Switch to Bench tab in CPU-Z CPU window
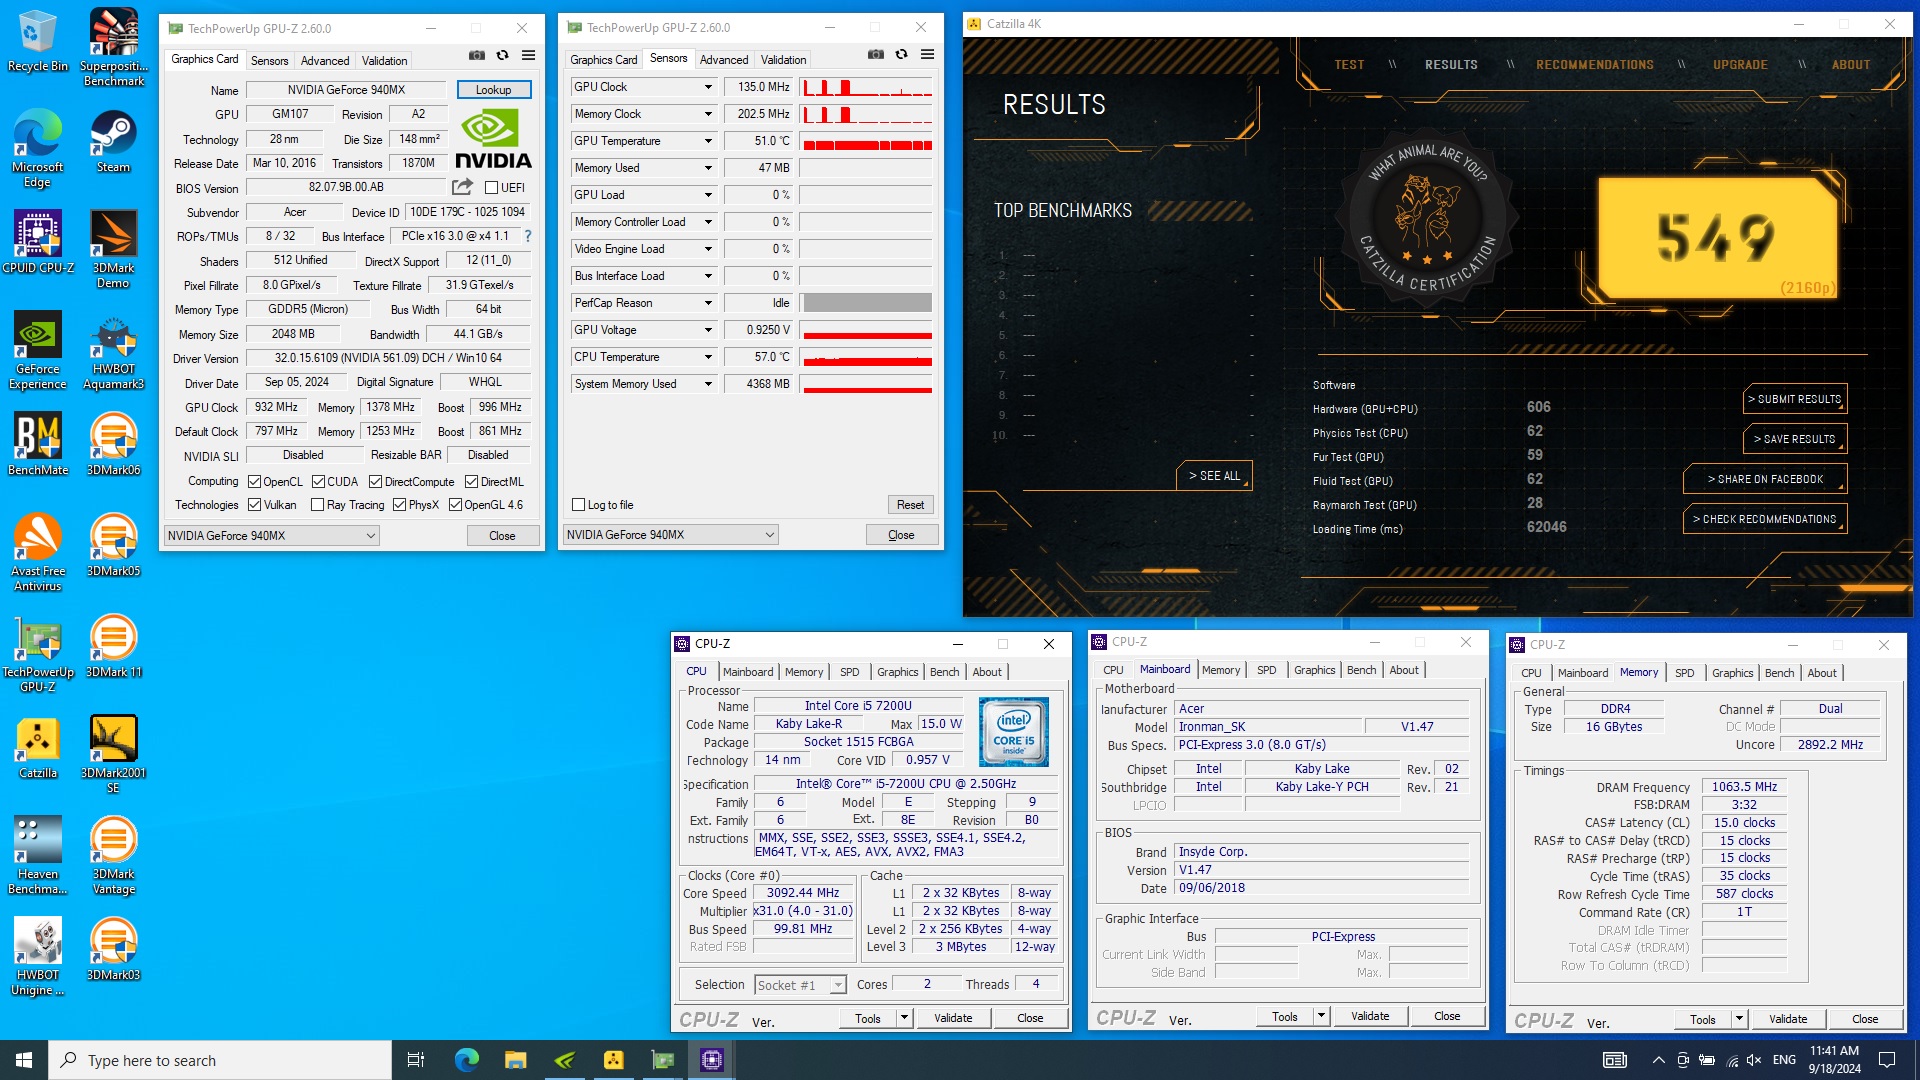1920x1080 pixels. pos(944,672)
